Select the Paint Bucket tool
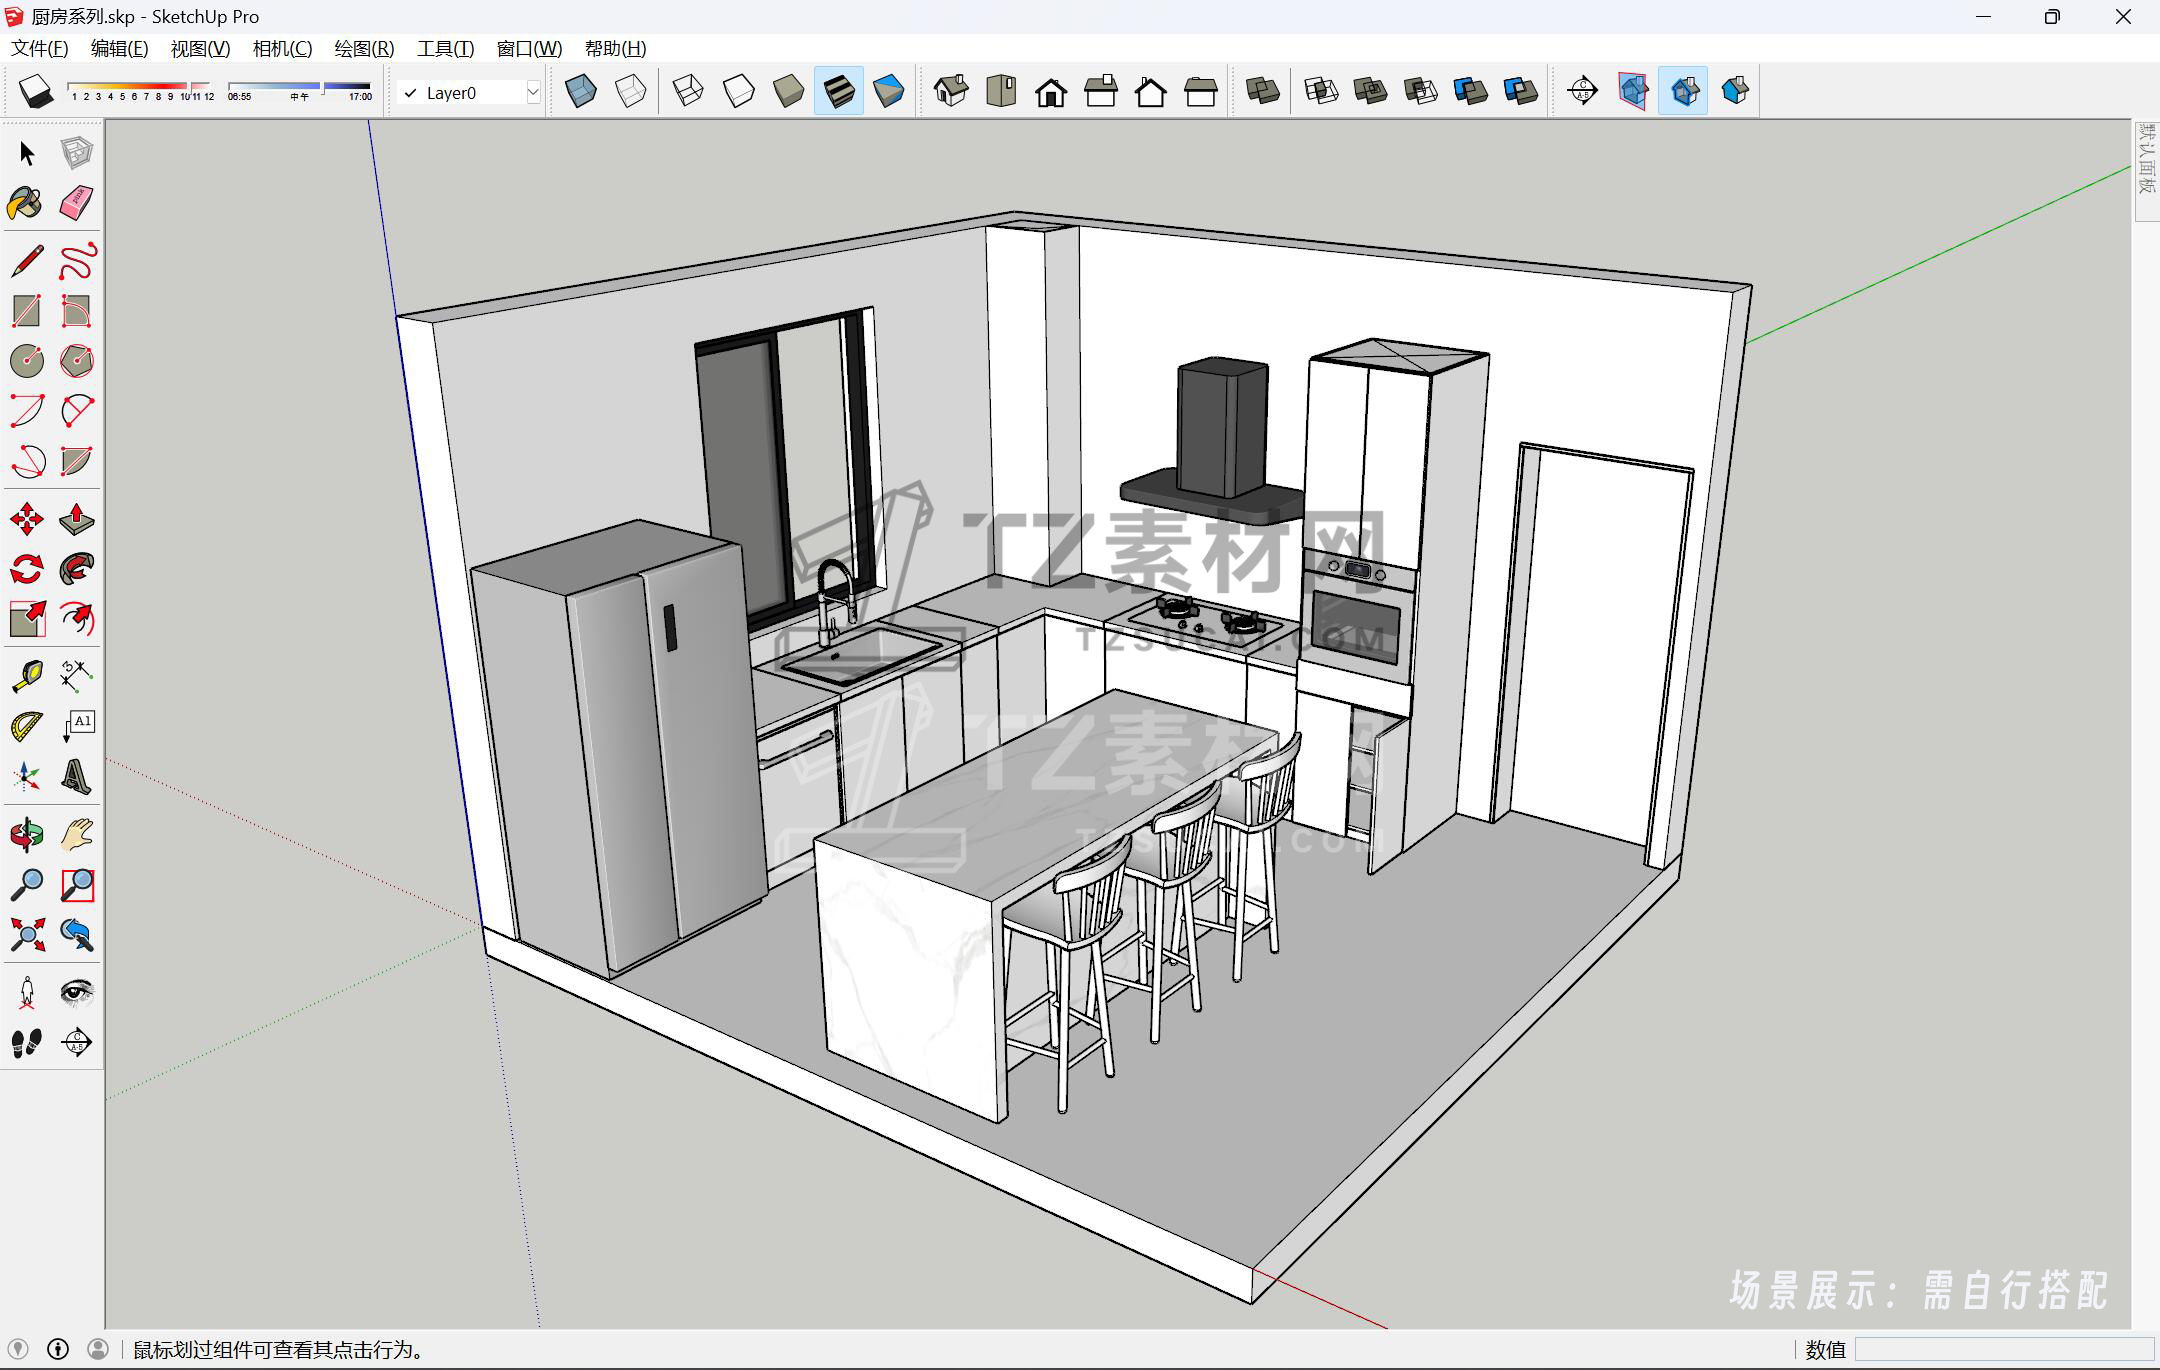The image size is (2160, 1370). (x=25, y=204)
